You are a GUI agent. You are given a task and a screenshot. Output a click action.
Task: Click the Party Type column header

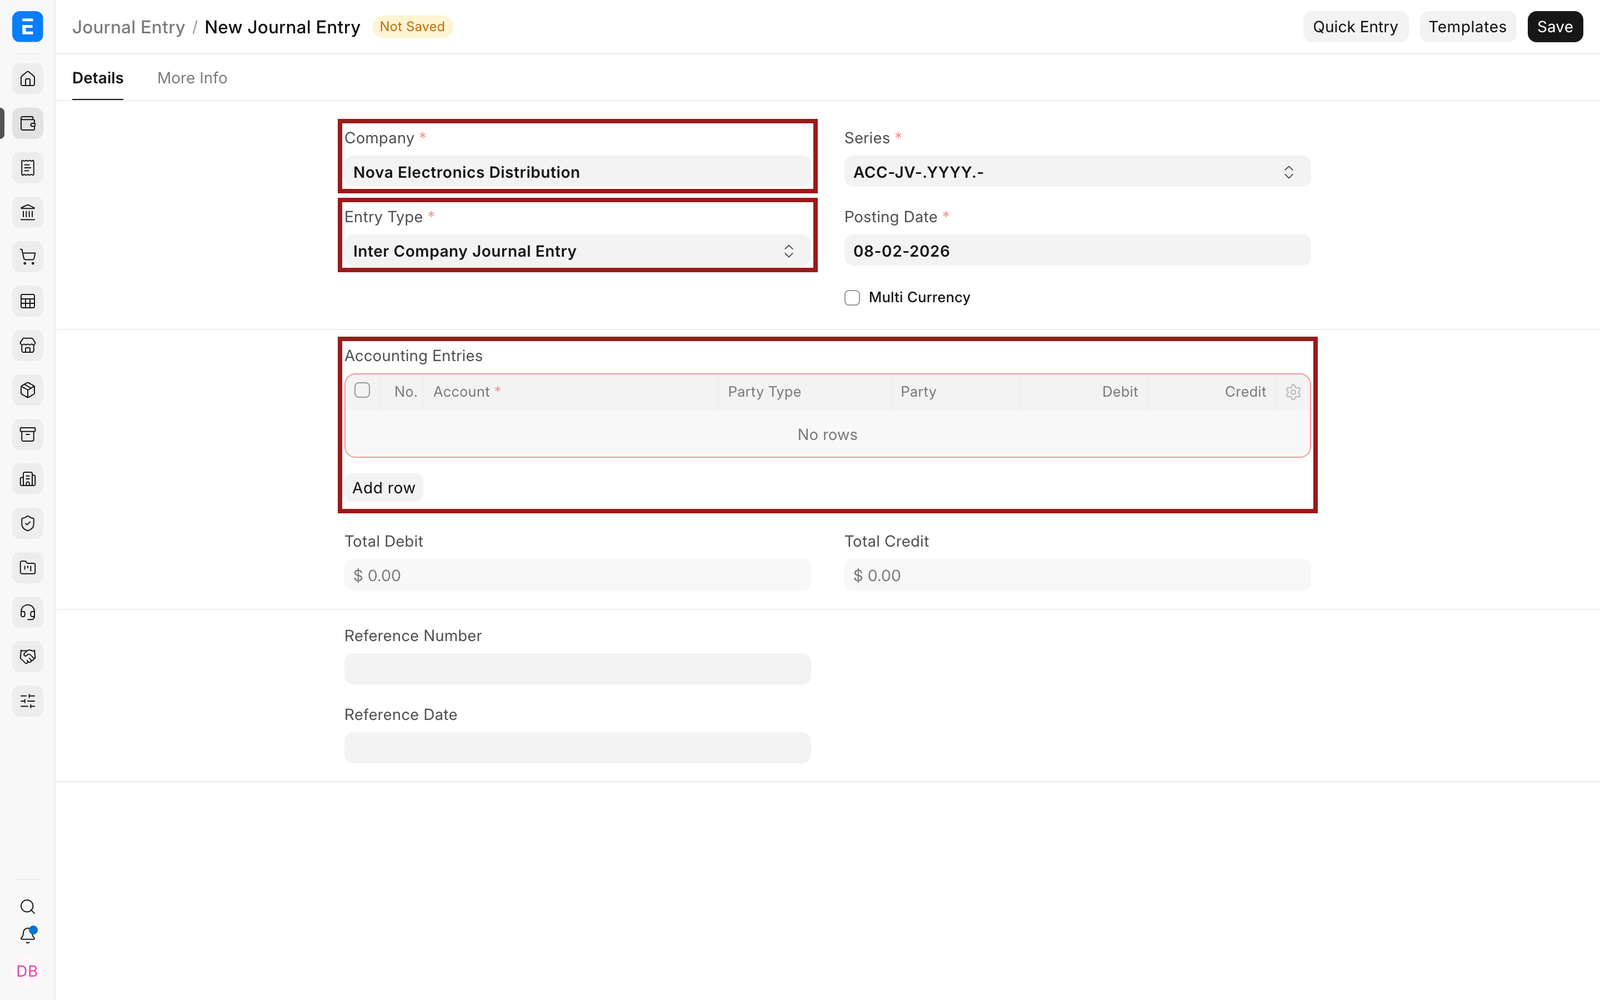click(804, 392)
